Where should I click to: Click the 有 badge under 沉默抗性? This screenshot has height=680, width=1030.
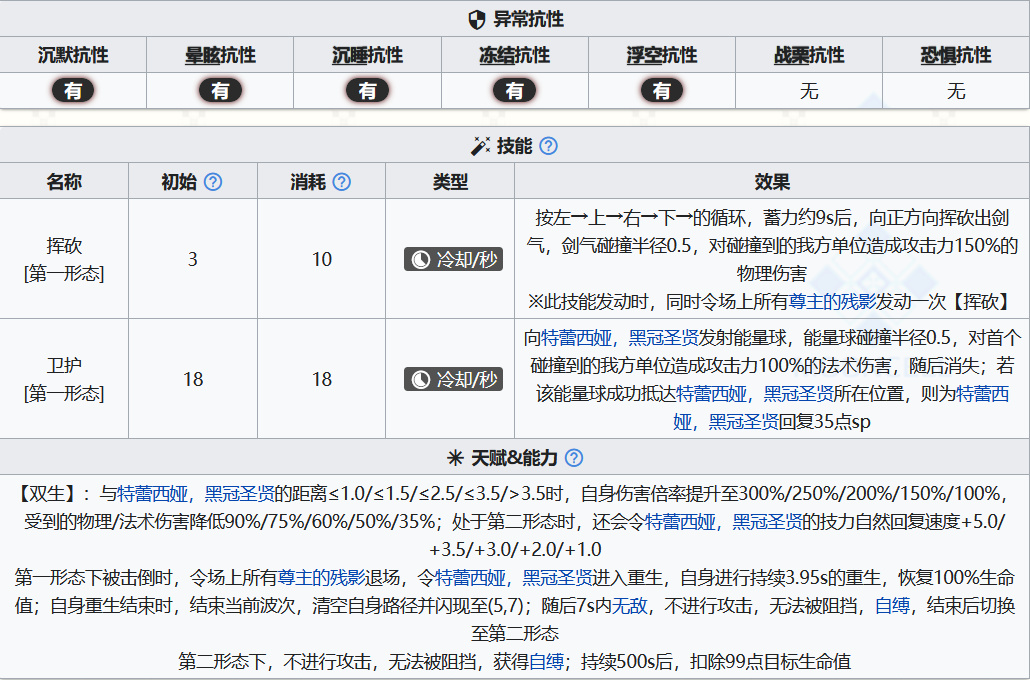coord(73,91)
